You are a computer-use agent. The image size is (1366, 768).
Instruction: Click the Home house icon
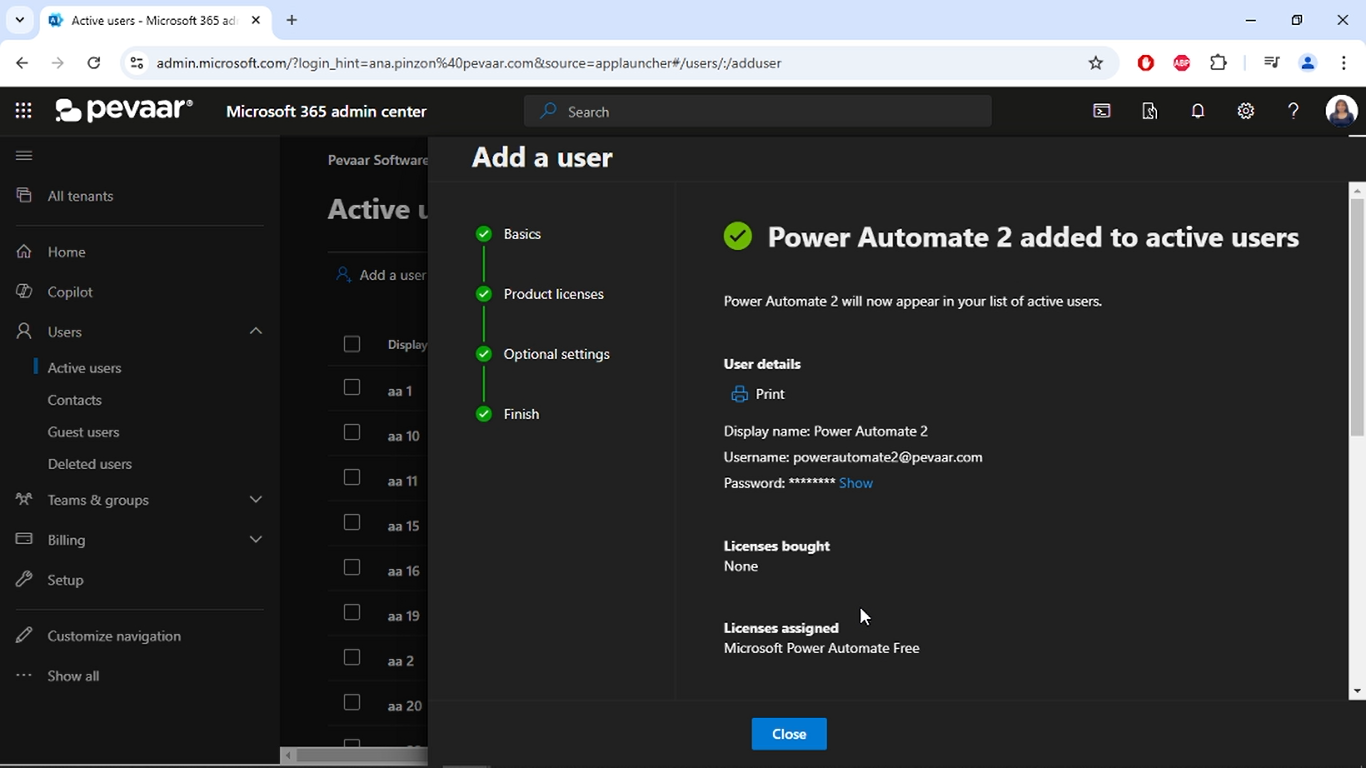pyautogui.click(x=24, y=252)
